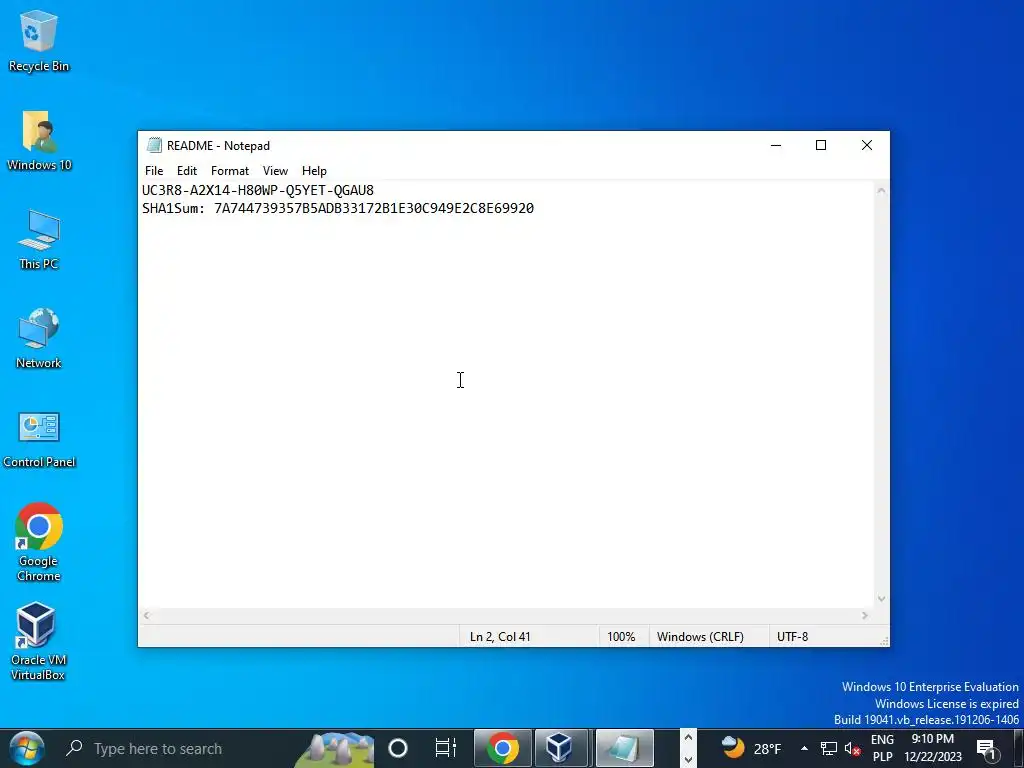Select the Windows 10 user folder icon
The width and height of the screenshot is (1024, 768).
39,141
